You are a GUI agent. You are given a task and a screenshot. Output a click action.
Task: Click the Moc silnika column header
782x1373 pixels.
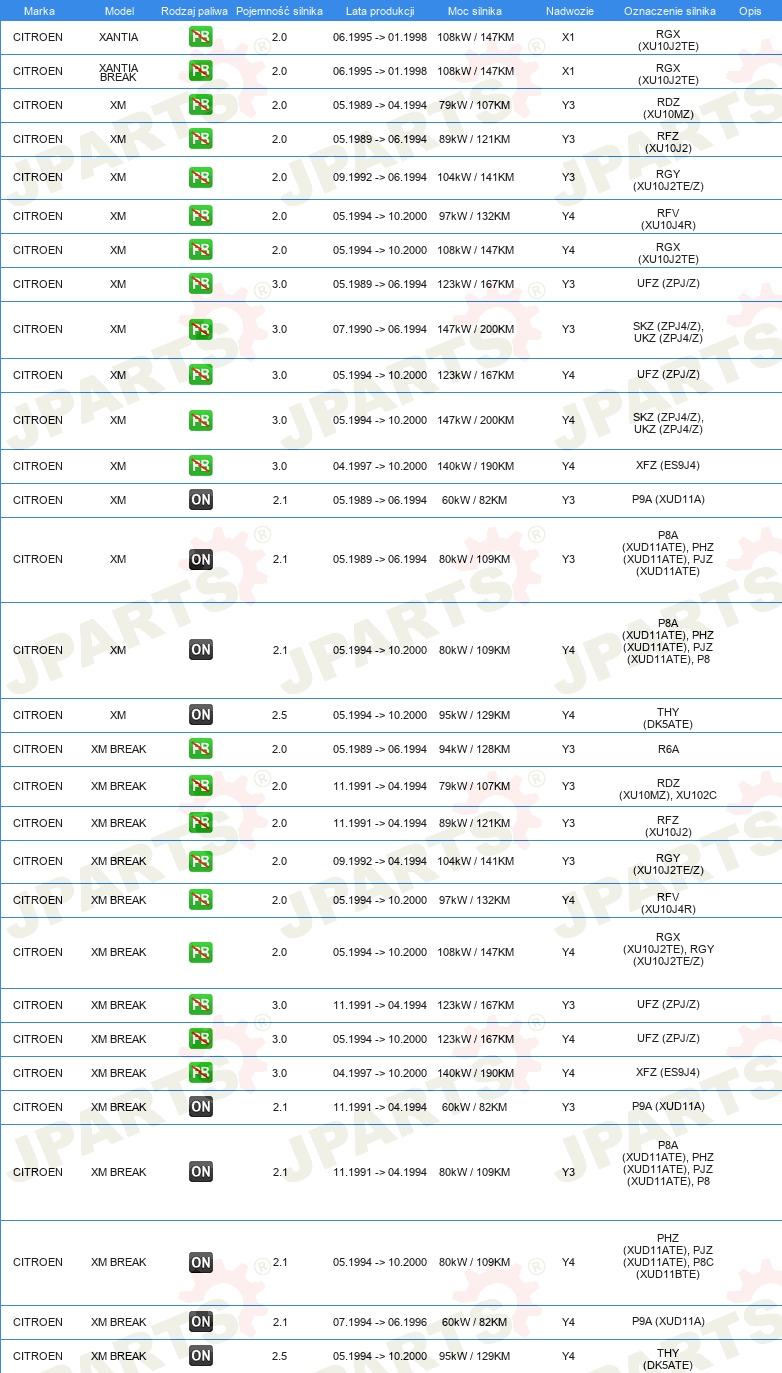(x=475, y=11)
